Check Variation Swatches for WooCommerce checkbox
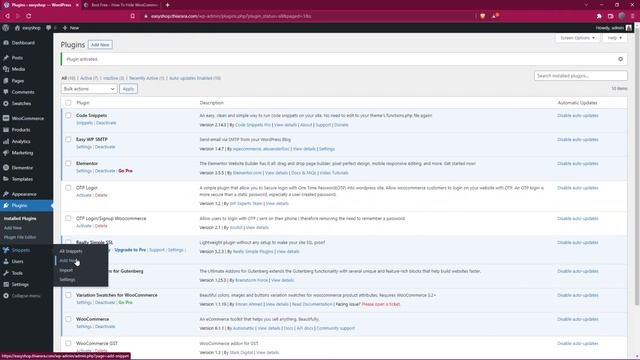640x360 pixels. 68,295
